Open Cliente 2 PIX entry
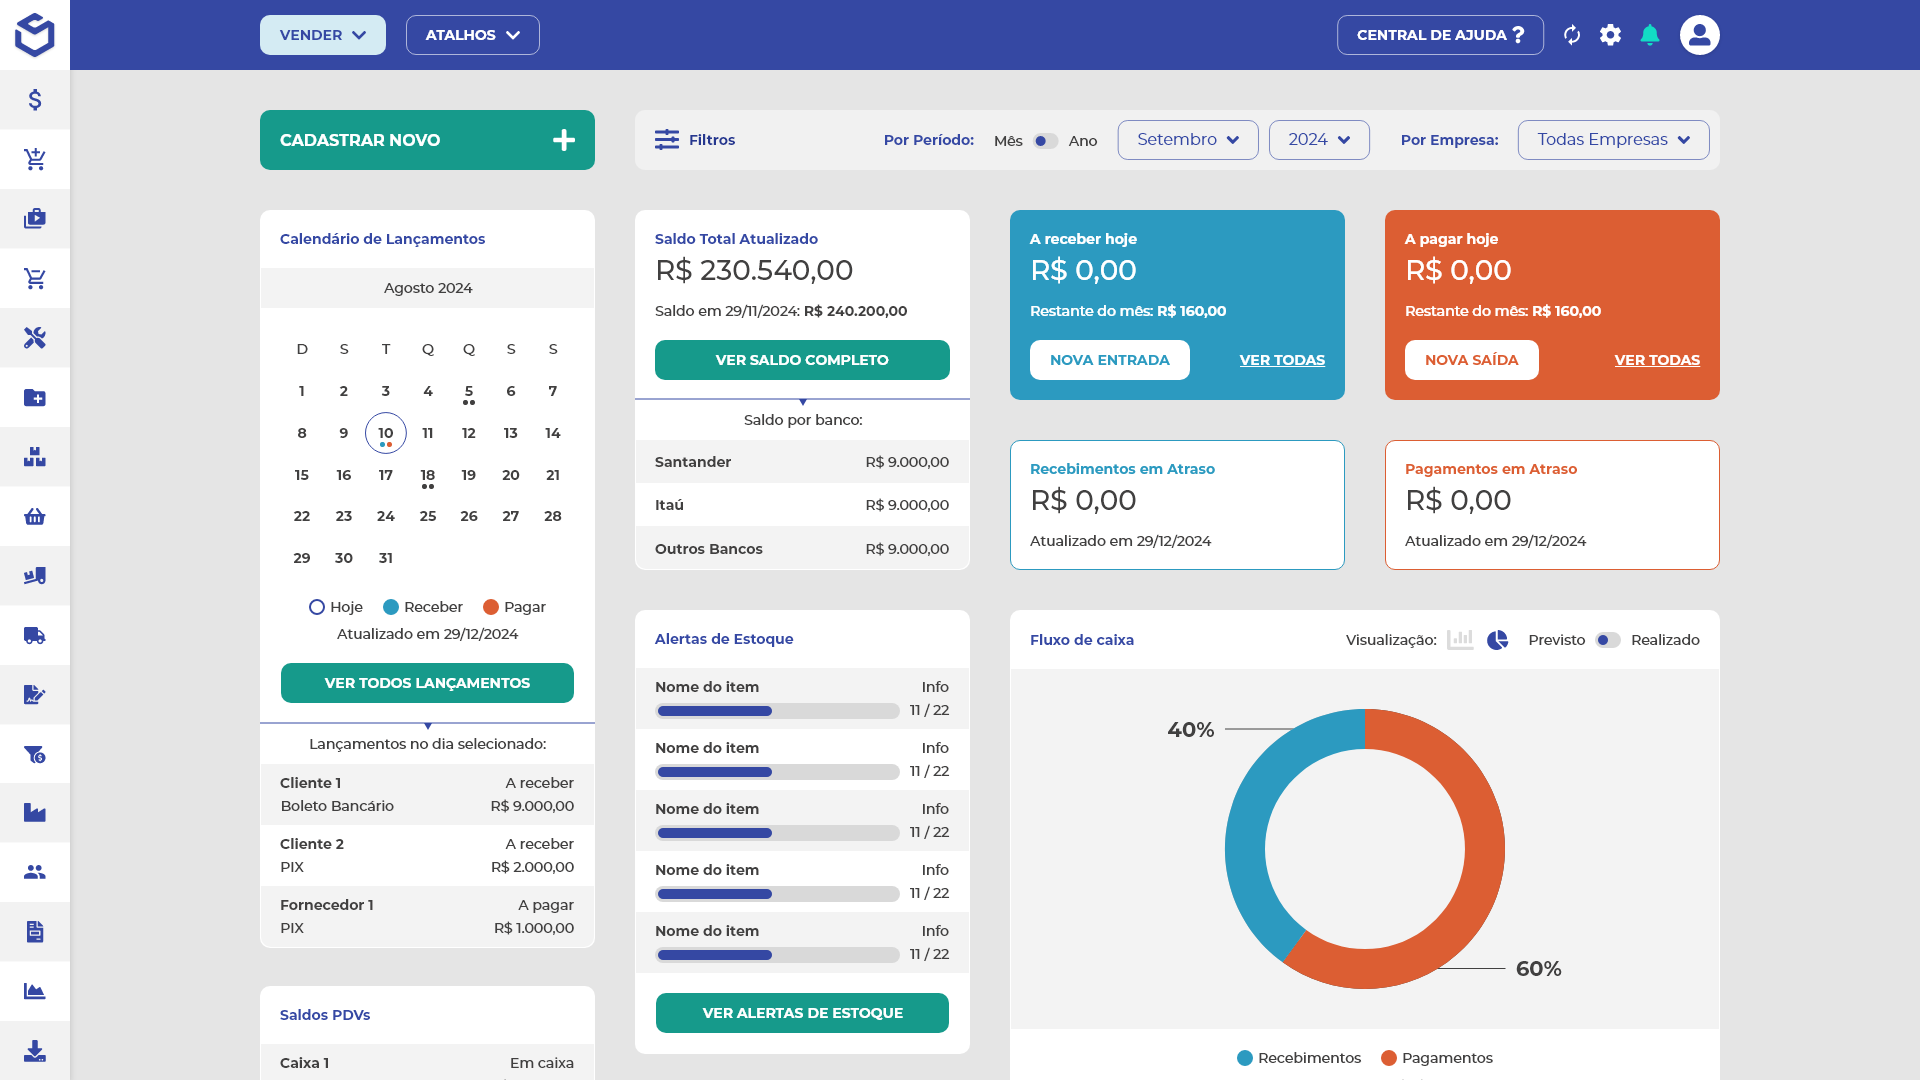The image size is (1920, 1080). [427, 855]
